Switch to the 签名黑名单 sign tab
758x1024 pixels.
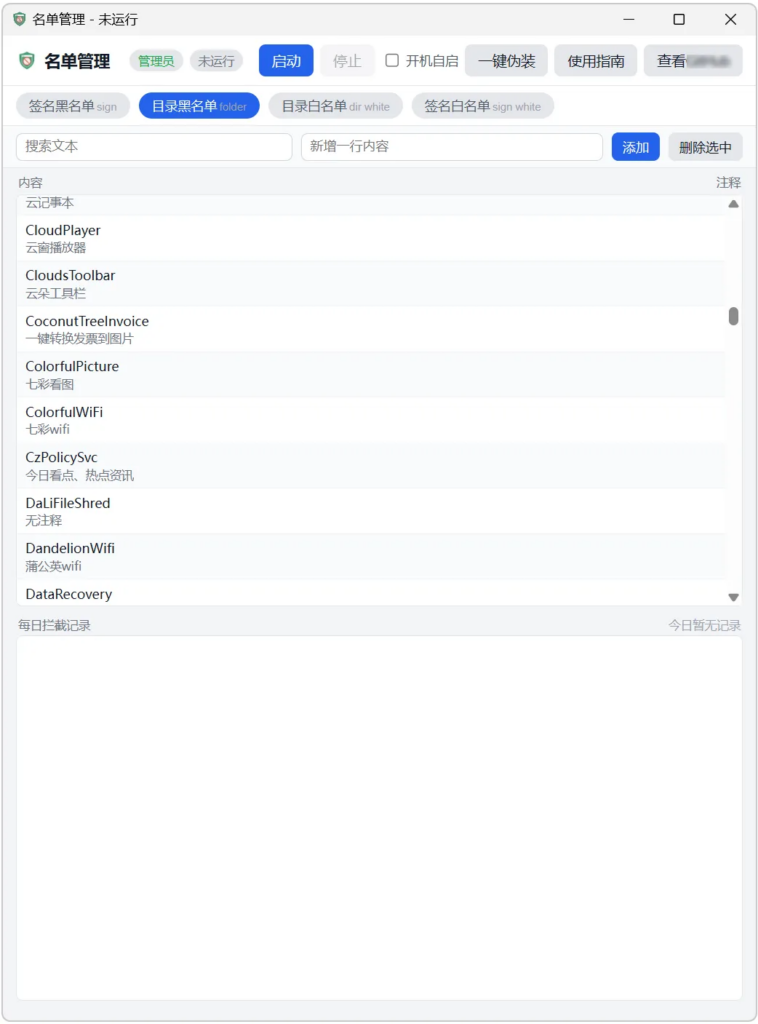[x=73, y=106]
